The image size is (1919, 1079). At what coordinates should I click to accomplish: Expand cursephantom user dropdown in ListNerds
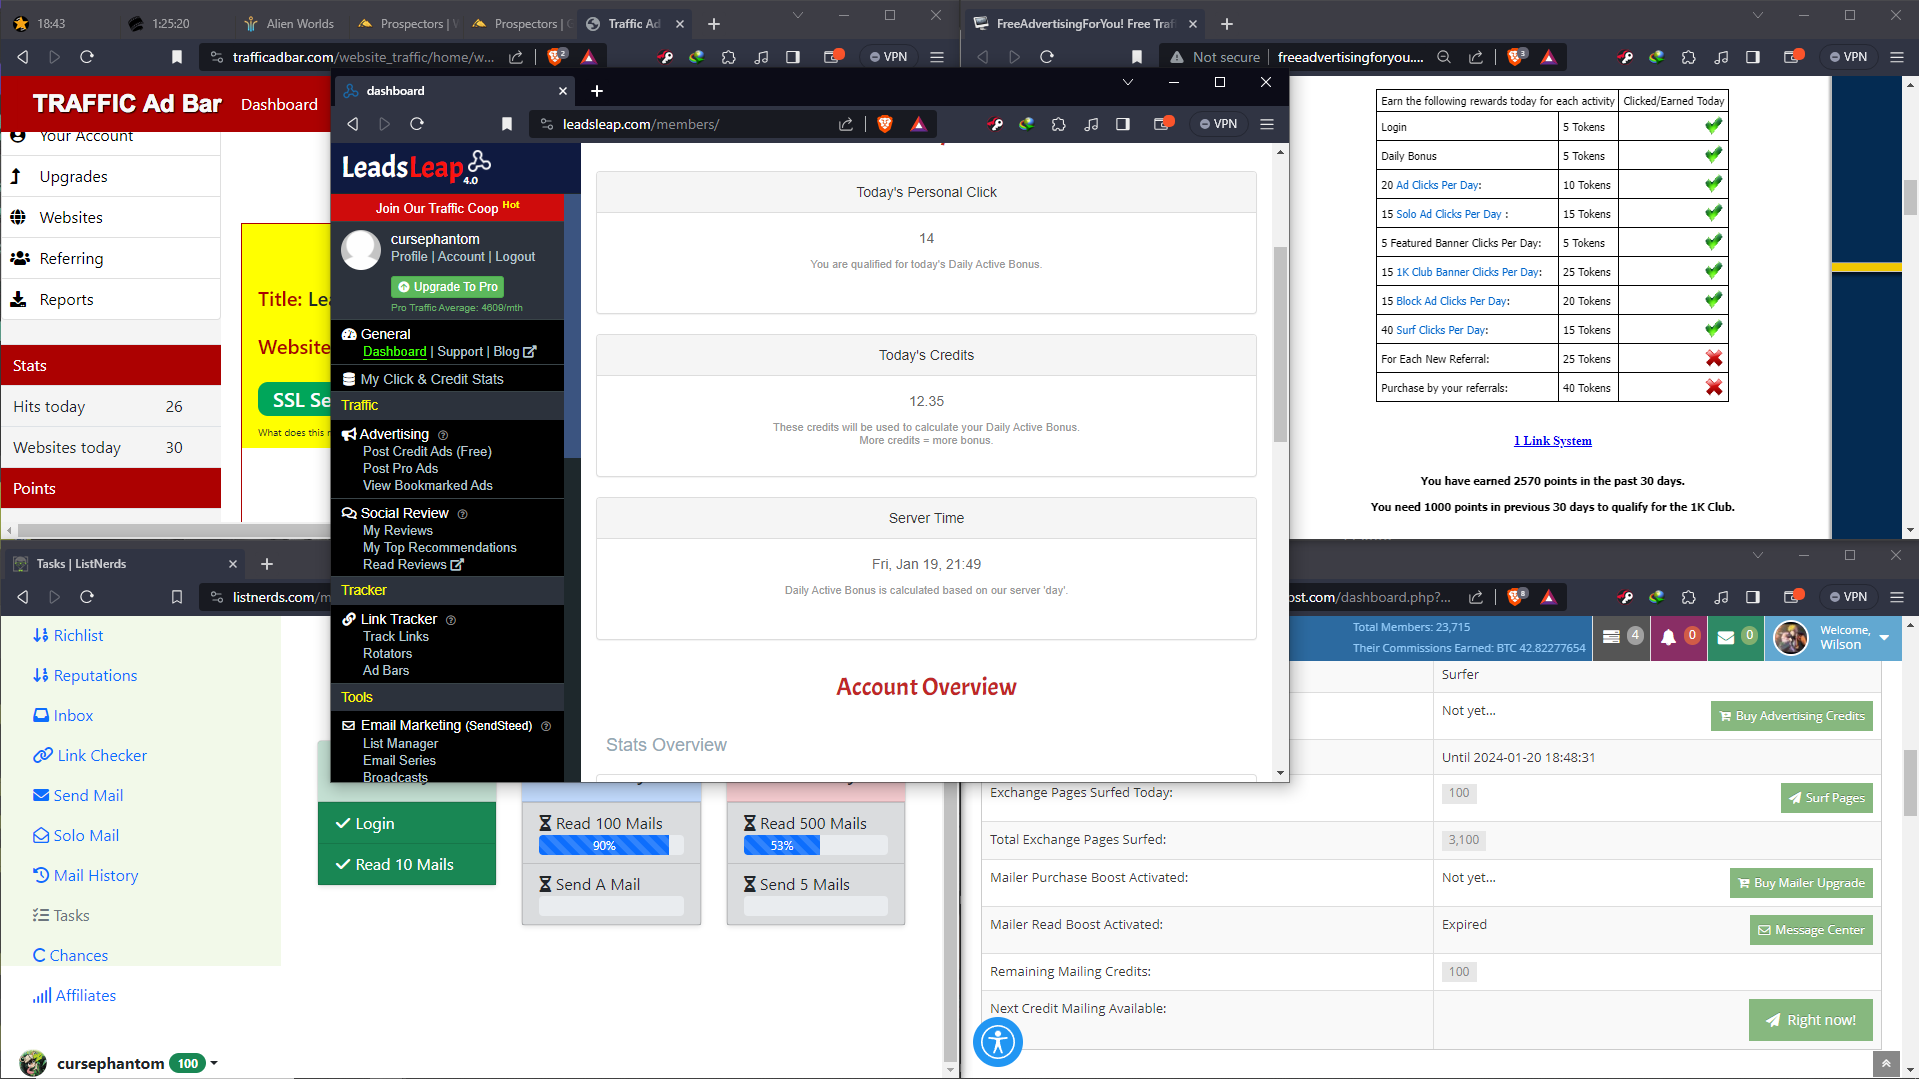pos(214,1063)
